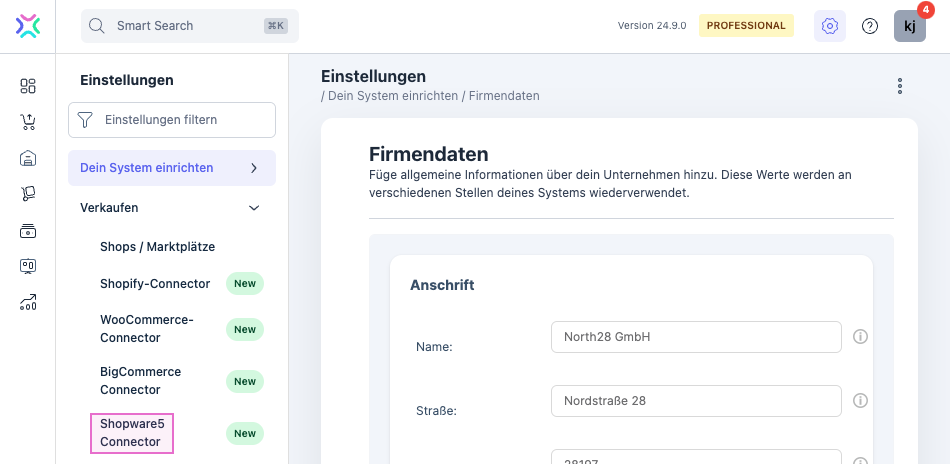Click the info icon beside Name field
The image size is (950, 464).
click(860, 337)
